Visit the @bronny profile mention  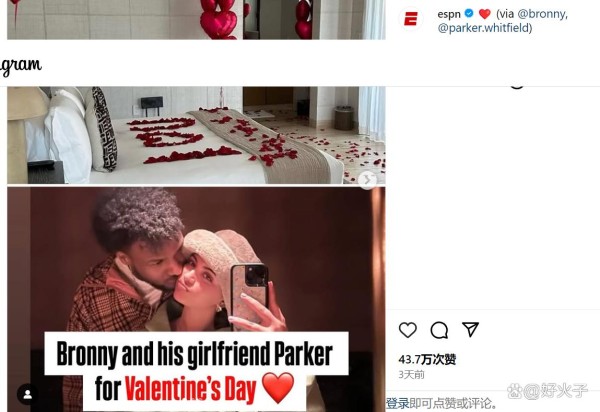click(542, 14)
